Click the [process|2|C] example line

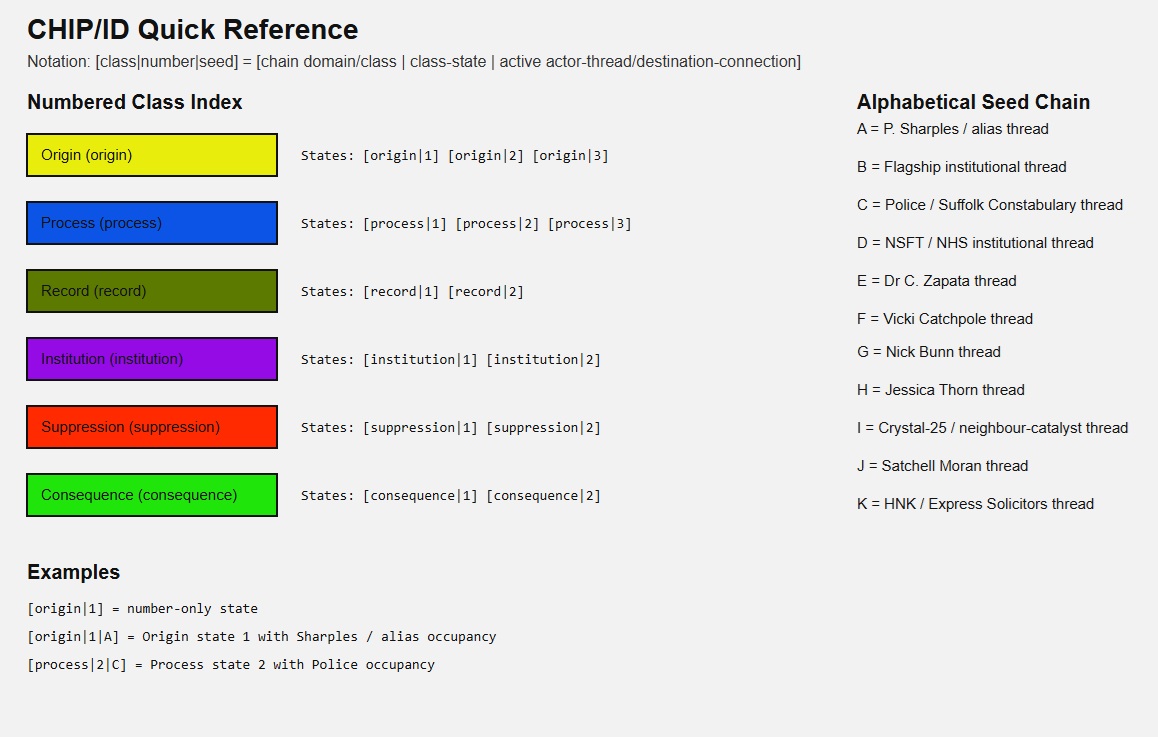231,665
